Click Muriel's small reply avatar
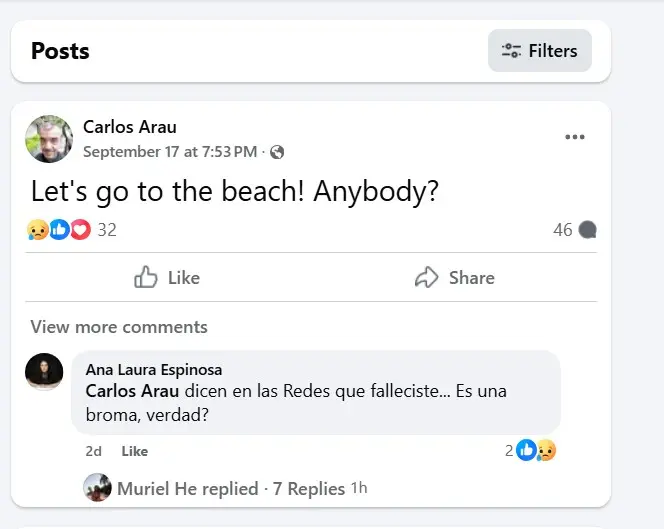Viewport: 664px width, 529px height. click(97, 488)
